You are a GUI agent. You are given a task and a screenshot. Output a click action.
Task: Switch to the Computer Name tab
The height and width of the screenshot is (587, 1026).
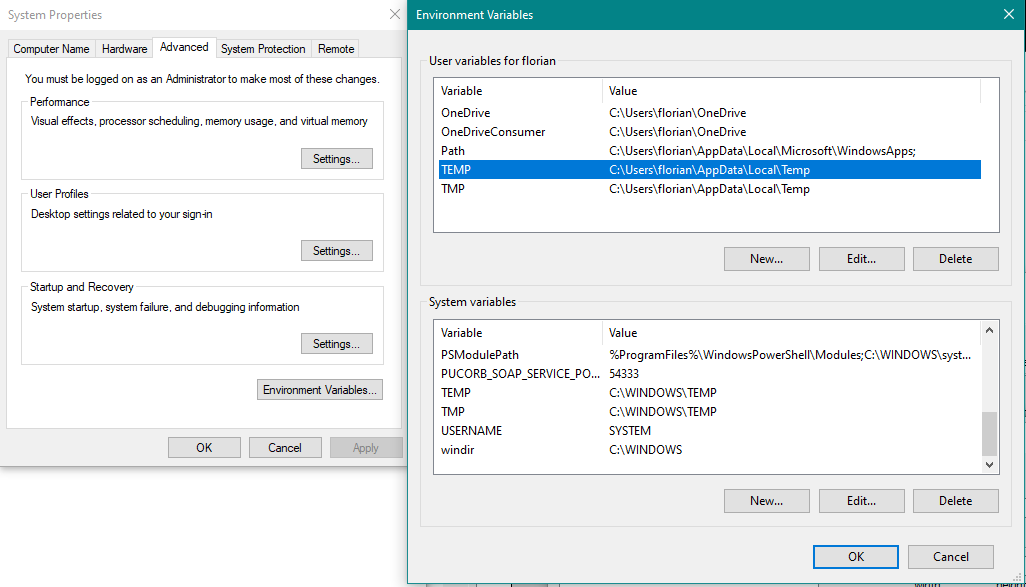click(x=51, y=49)
